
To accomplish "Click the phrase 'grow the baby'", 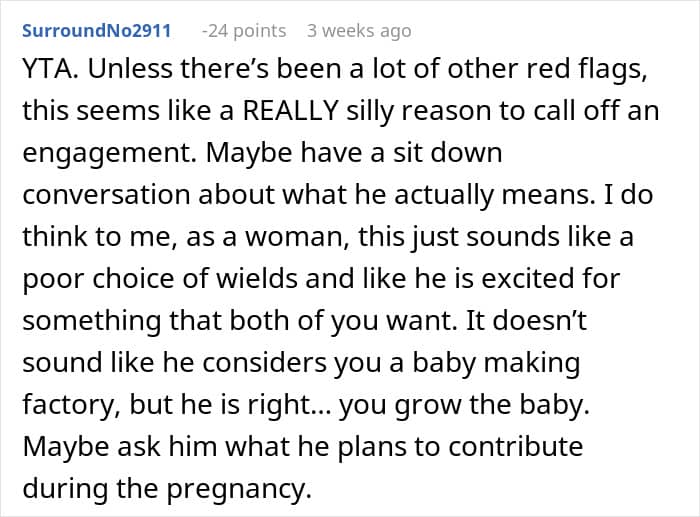I will (492, 405).
